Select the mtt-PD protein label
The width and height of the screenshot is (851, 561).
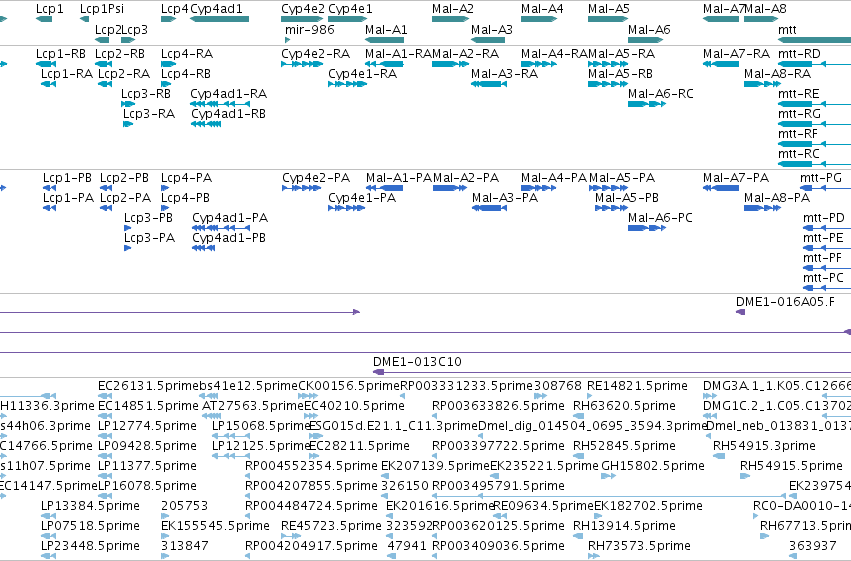click(823, 218)
